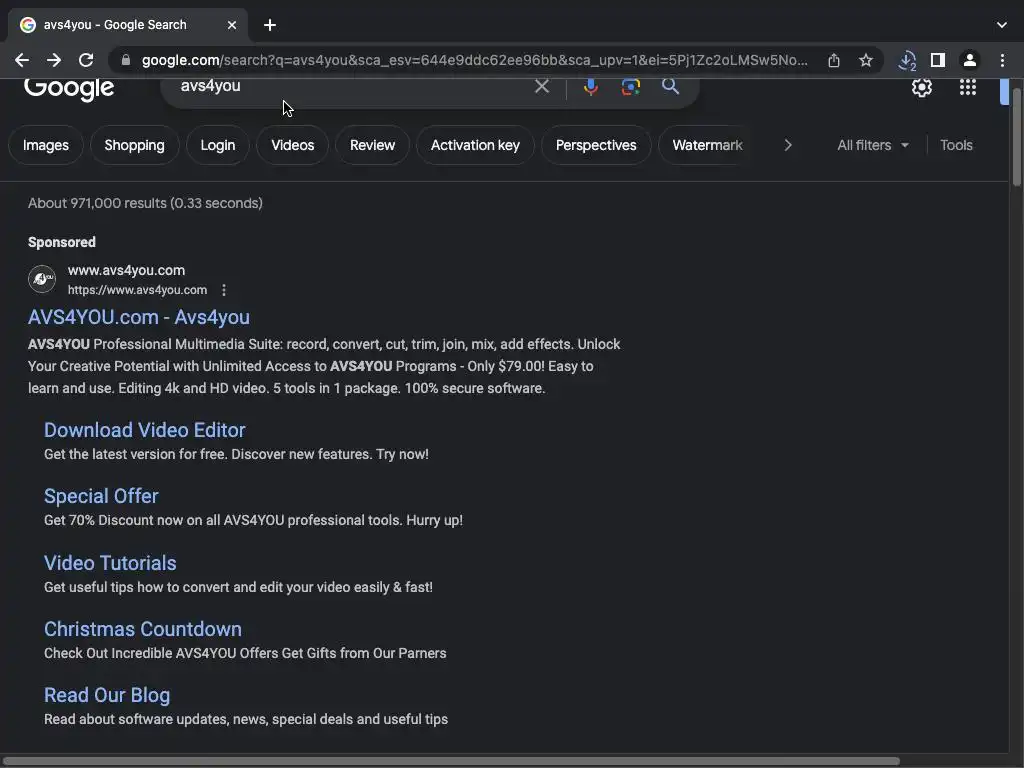Open a new browser tab
1024x768 pixels.
[270, 25]
